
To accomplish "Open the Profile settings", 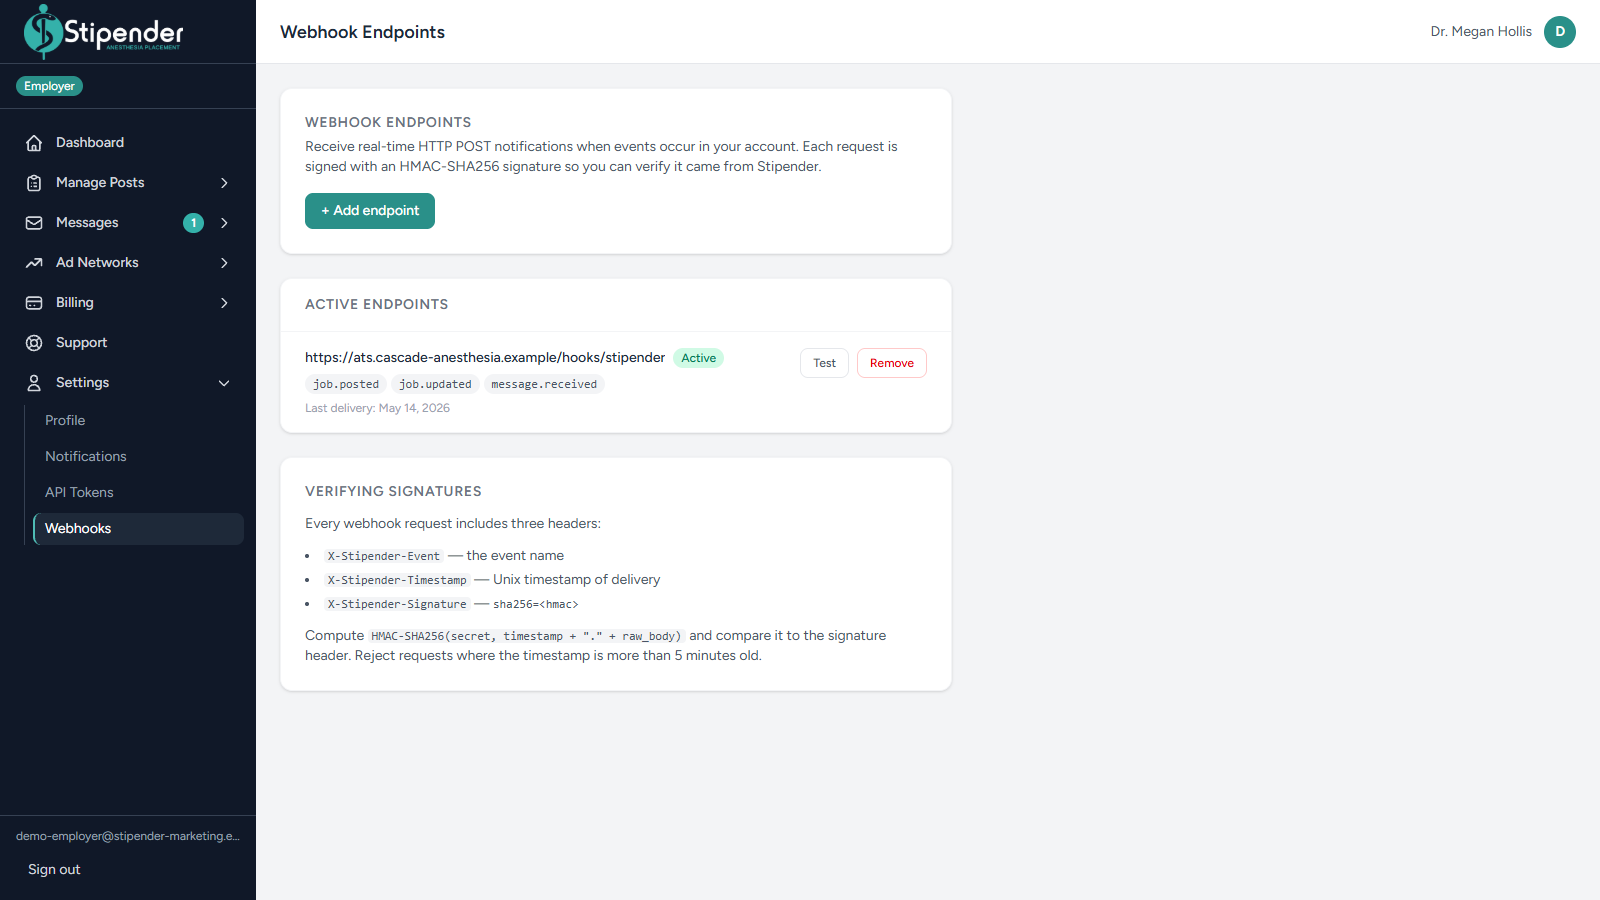I will pos(138,421).
